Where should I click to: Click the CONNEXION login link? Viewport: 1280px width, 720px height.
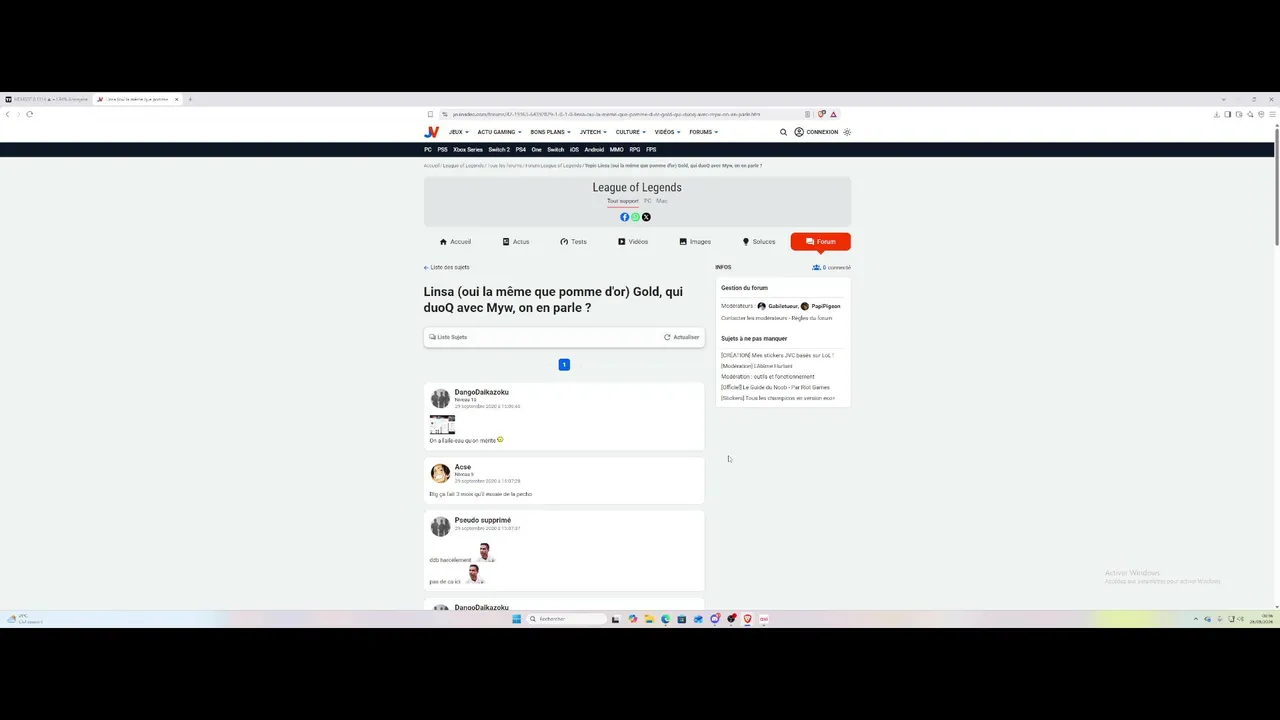point(822,132)
